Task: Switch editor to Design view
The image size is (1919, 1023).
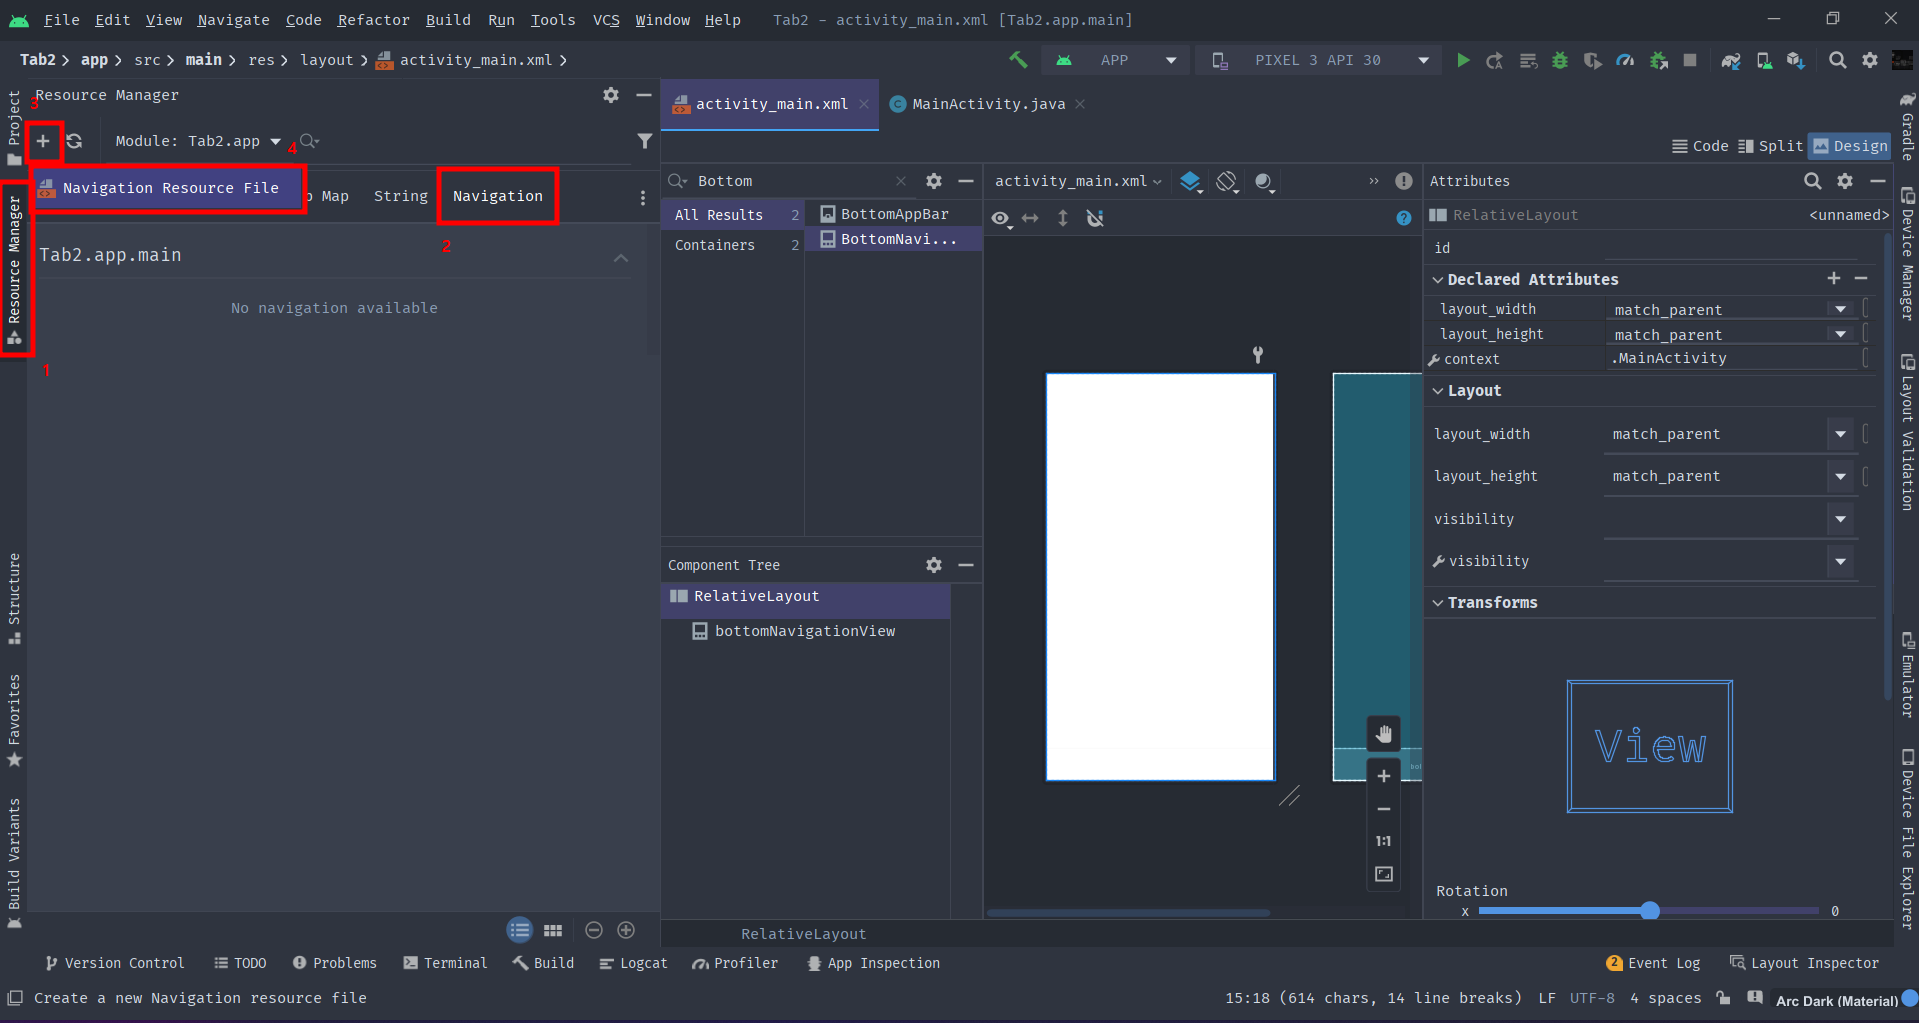Action: (x=1850, y=146)
